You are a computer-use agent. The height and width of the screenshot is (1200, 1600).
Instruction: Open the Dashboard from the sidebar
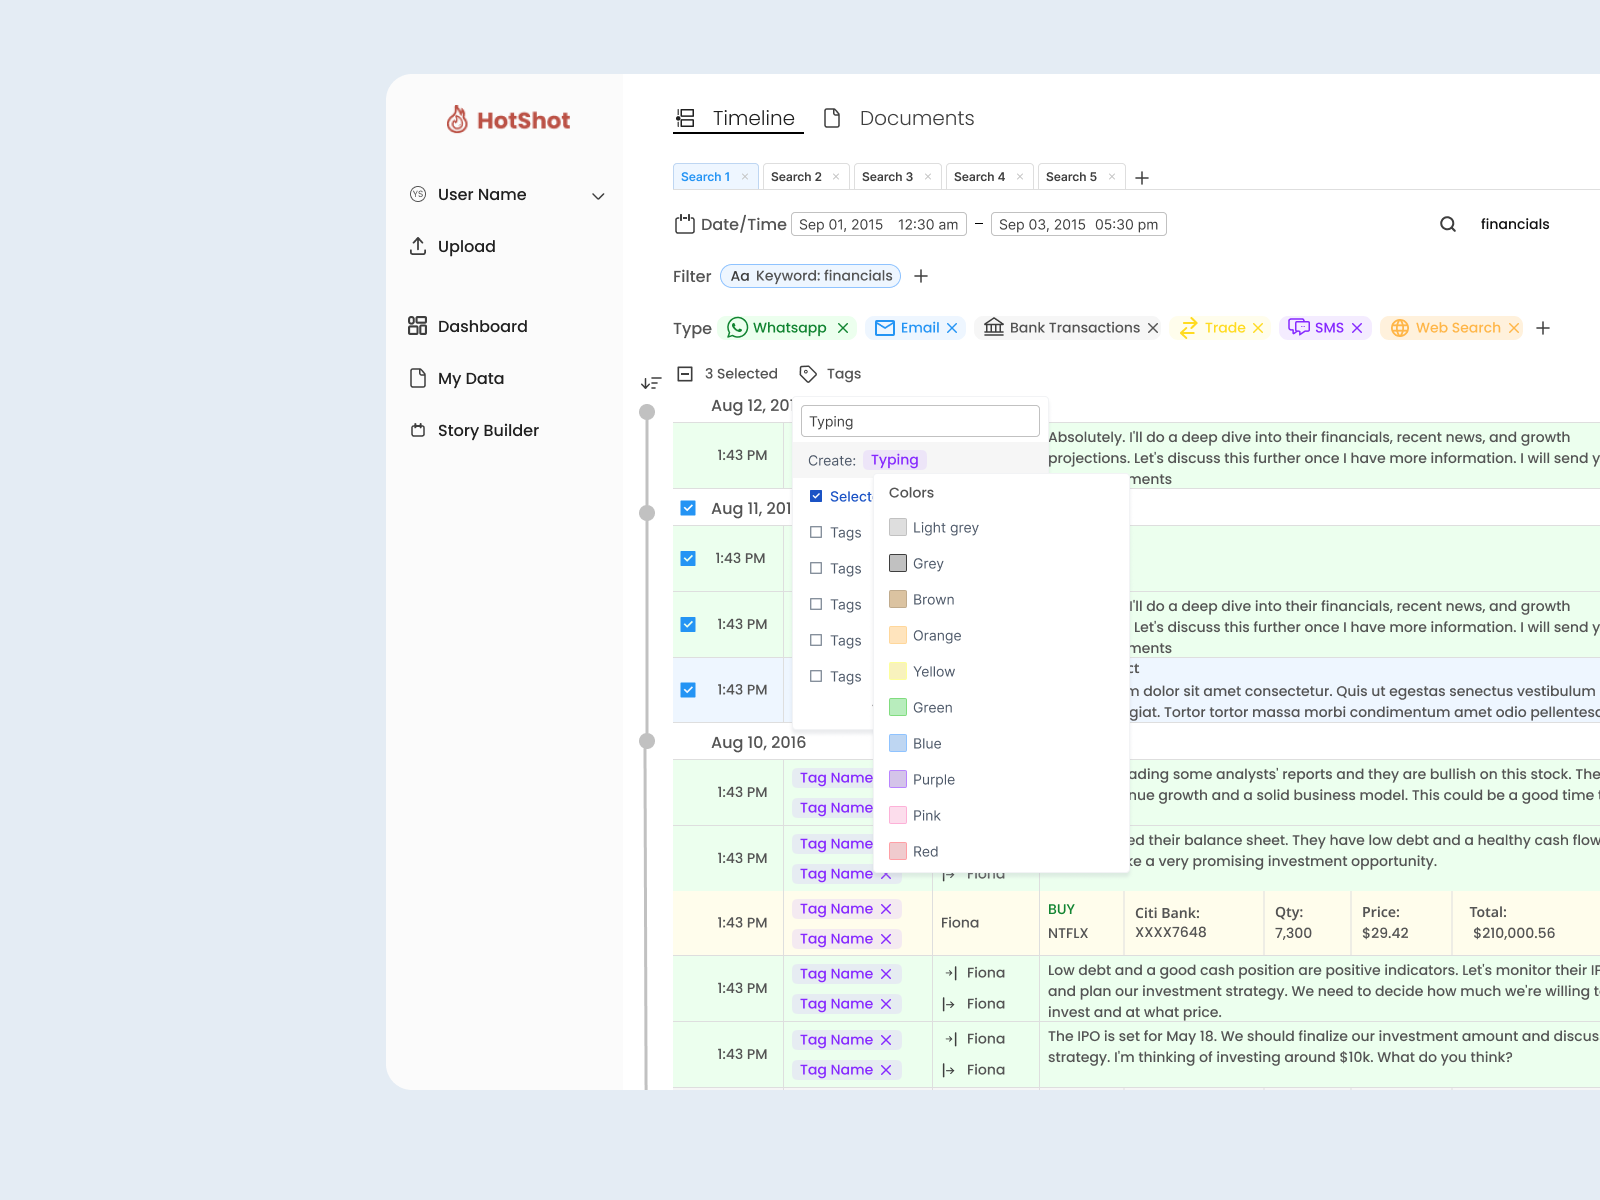tap(483, 326)
